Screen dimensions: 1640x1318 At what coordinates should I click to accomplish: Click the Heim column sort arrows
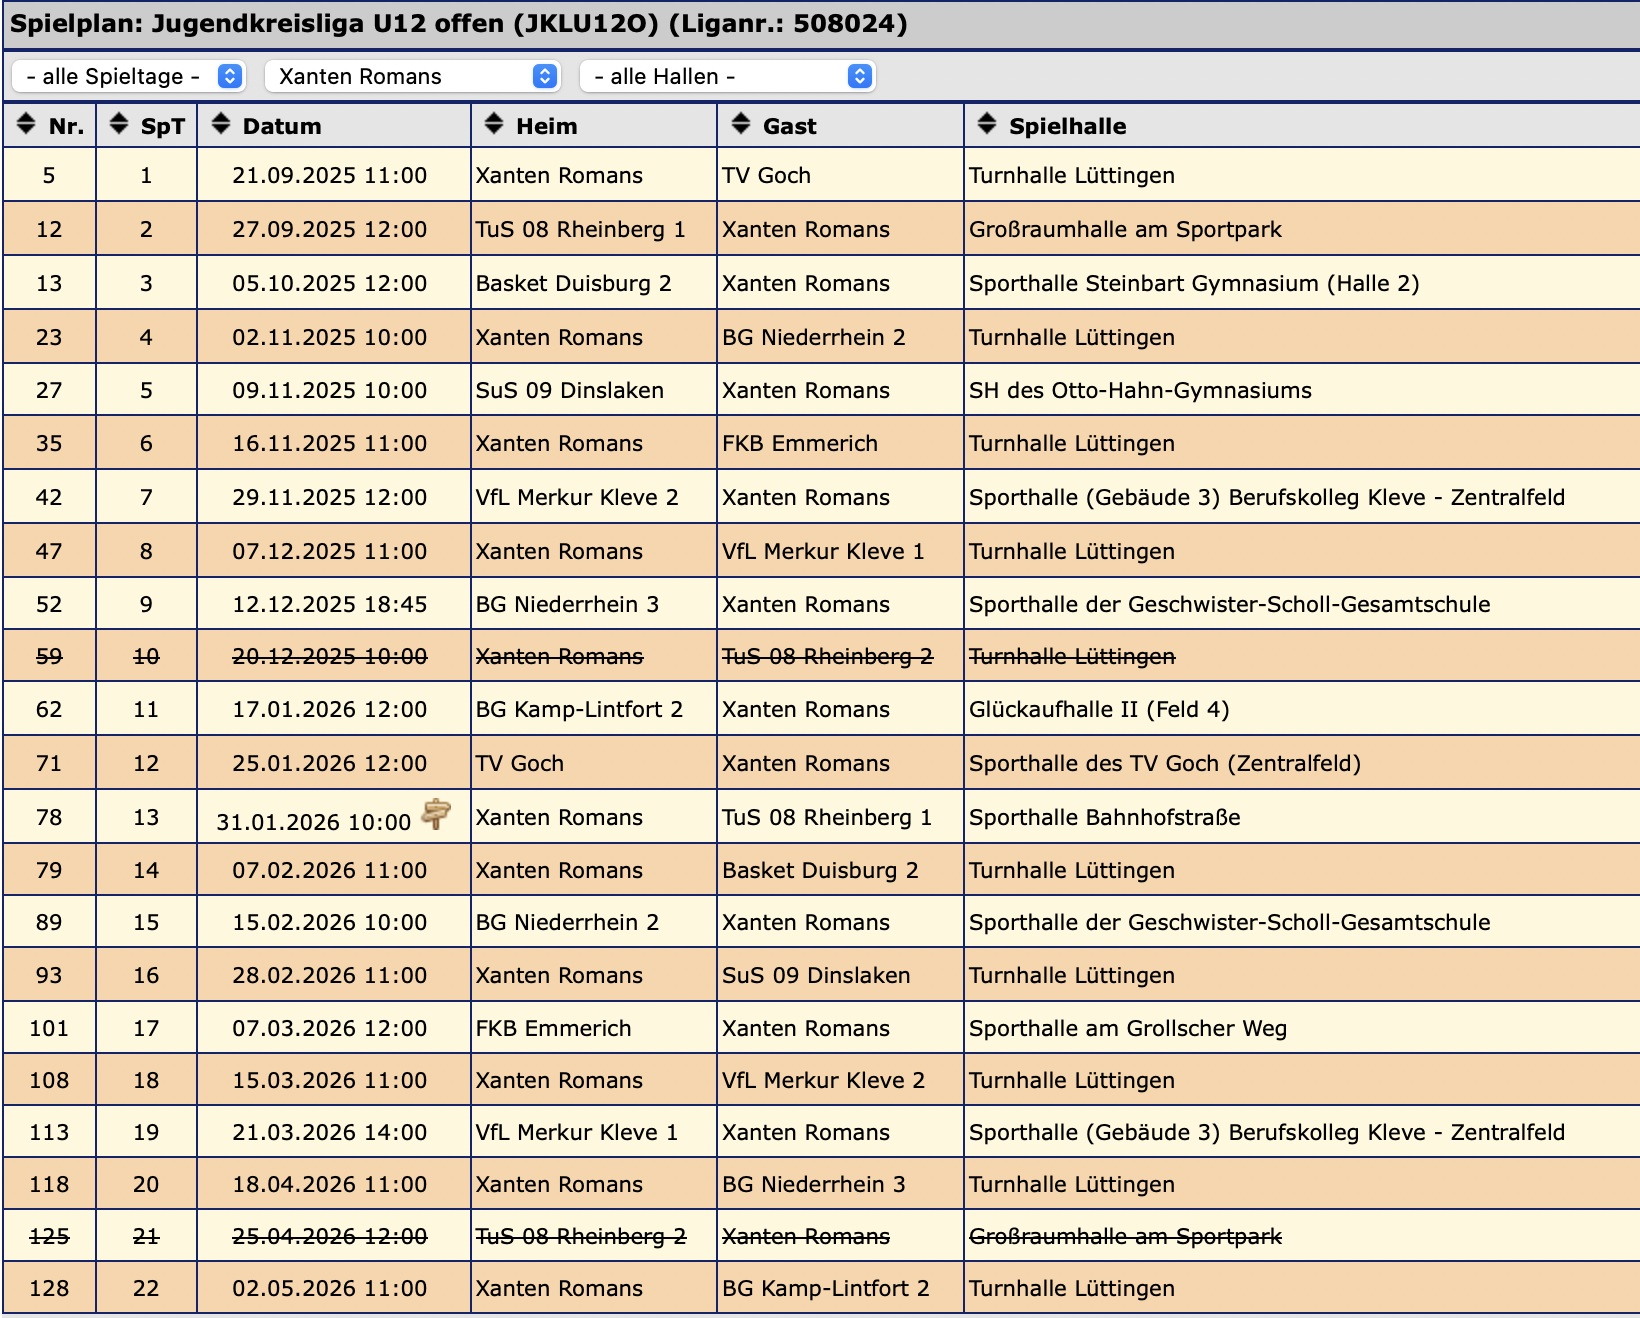(493, 124)
